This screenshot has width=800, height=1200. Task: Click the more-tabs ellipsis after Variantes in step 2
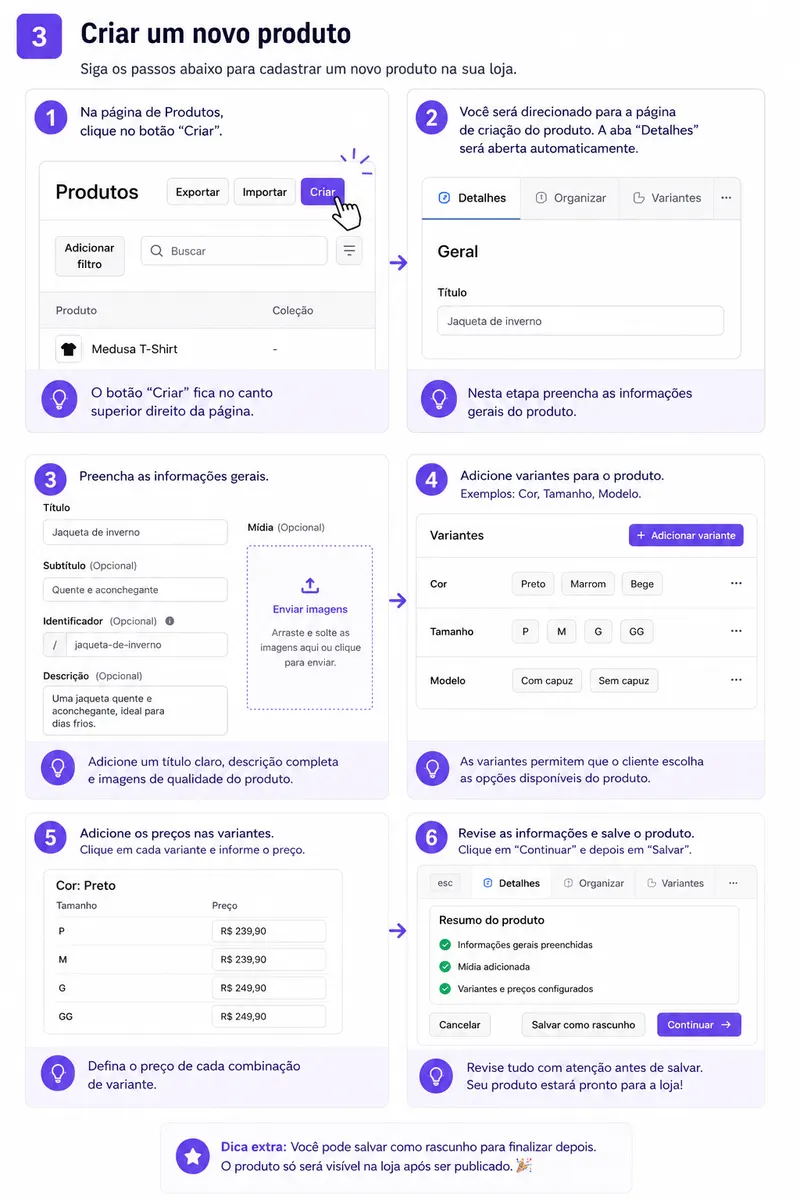click(x=726, y=198)
